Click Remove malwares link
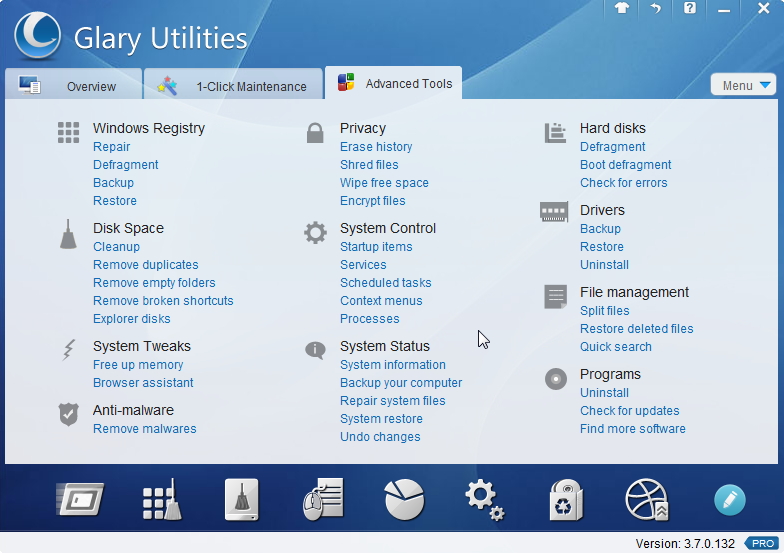This screenshot has width=784, height=553. pos(144,429)
